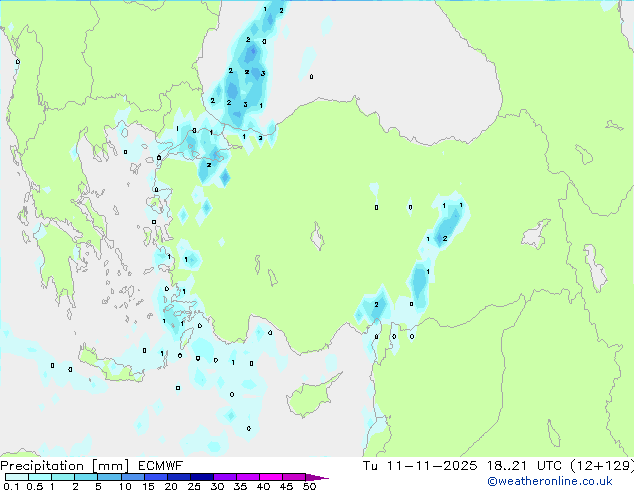634x490 pixels.
Task: Click the '0.1' legend scale number
Action: click(x=11, y=486)
